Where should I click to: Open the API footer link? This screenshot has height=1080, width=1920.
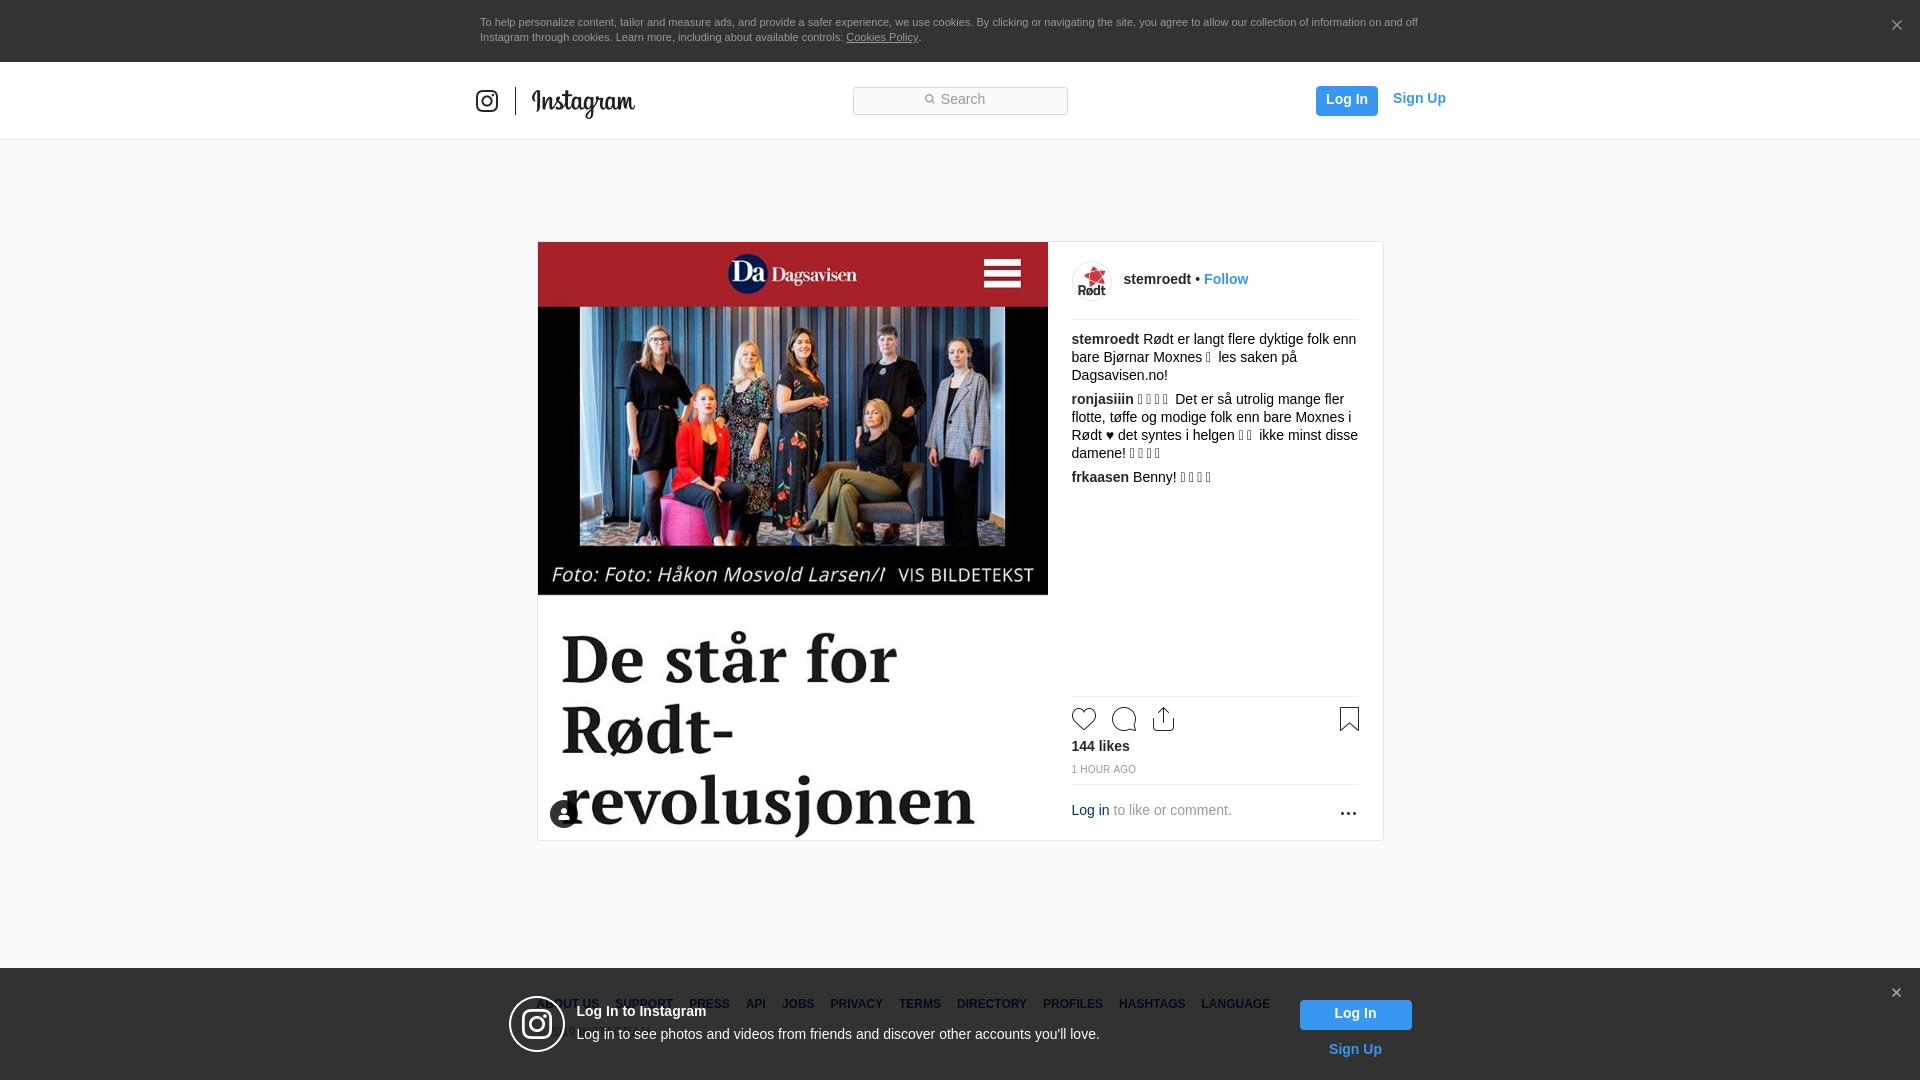756,1004
